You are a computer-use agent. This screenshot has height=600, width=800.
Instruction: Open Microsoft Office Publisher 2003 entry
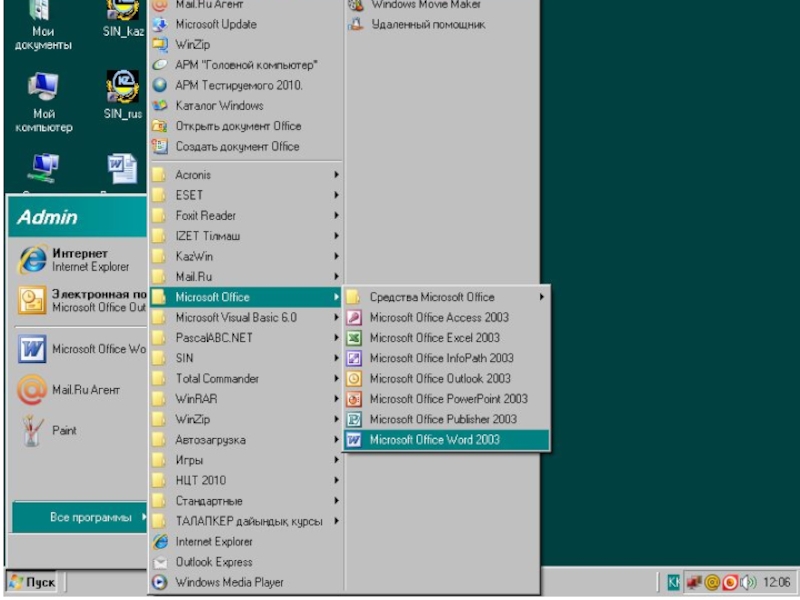pyautogui.click(x=446, y=419)
